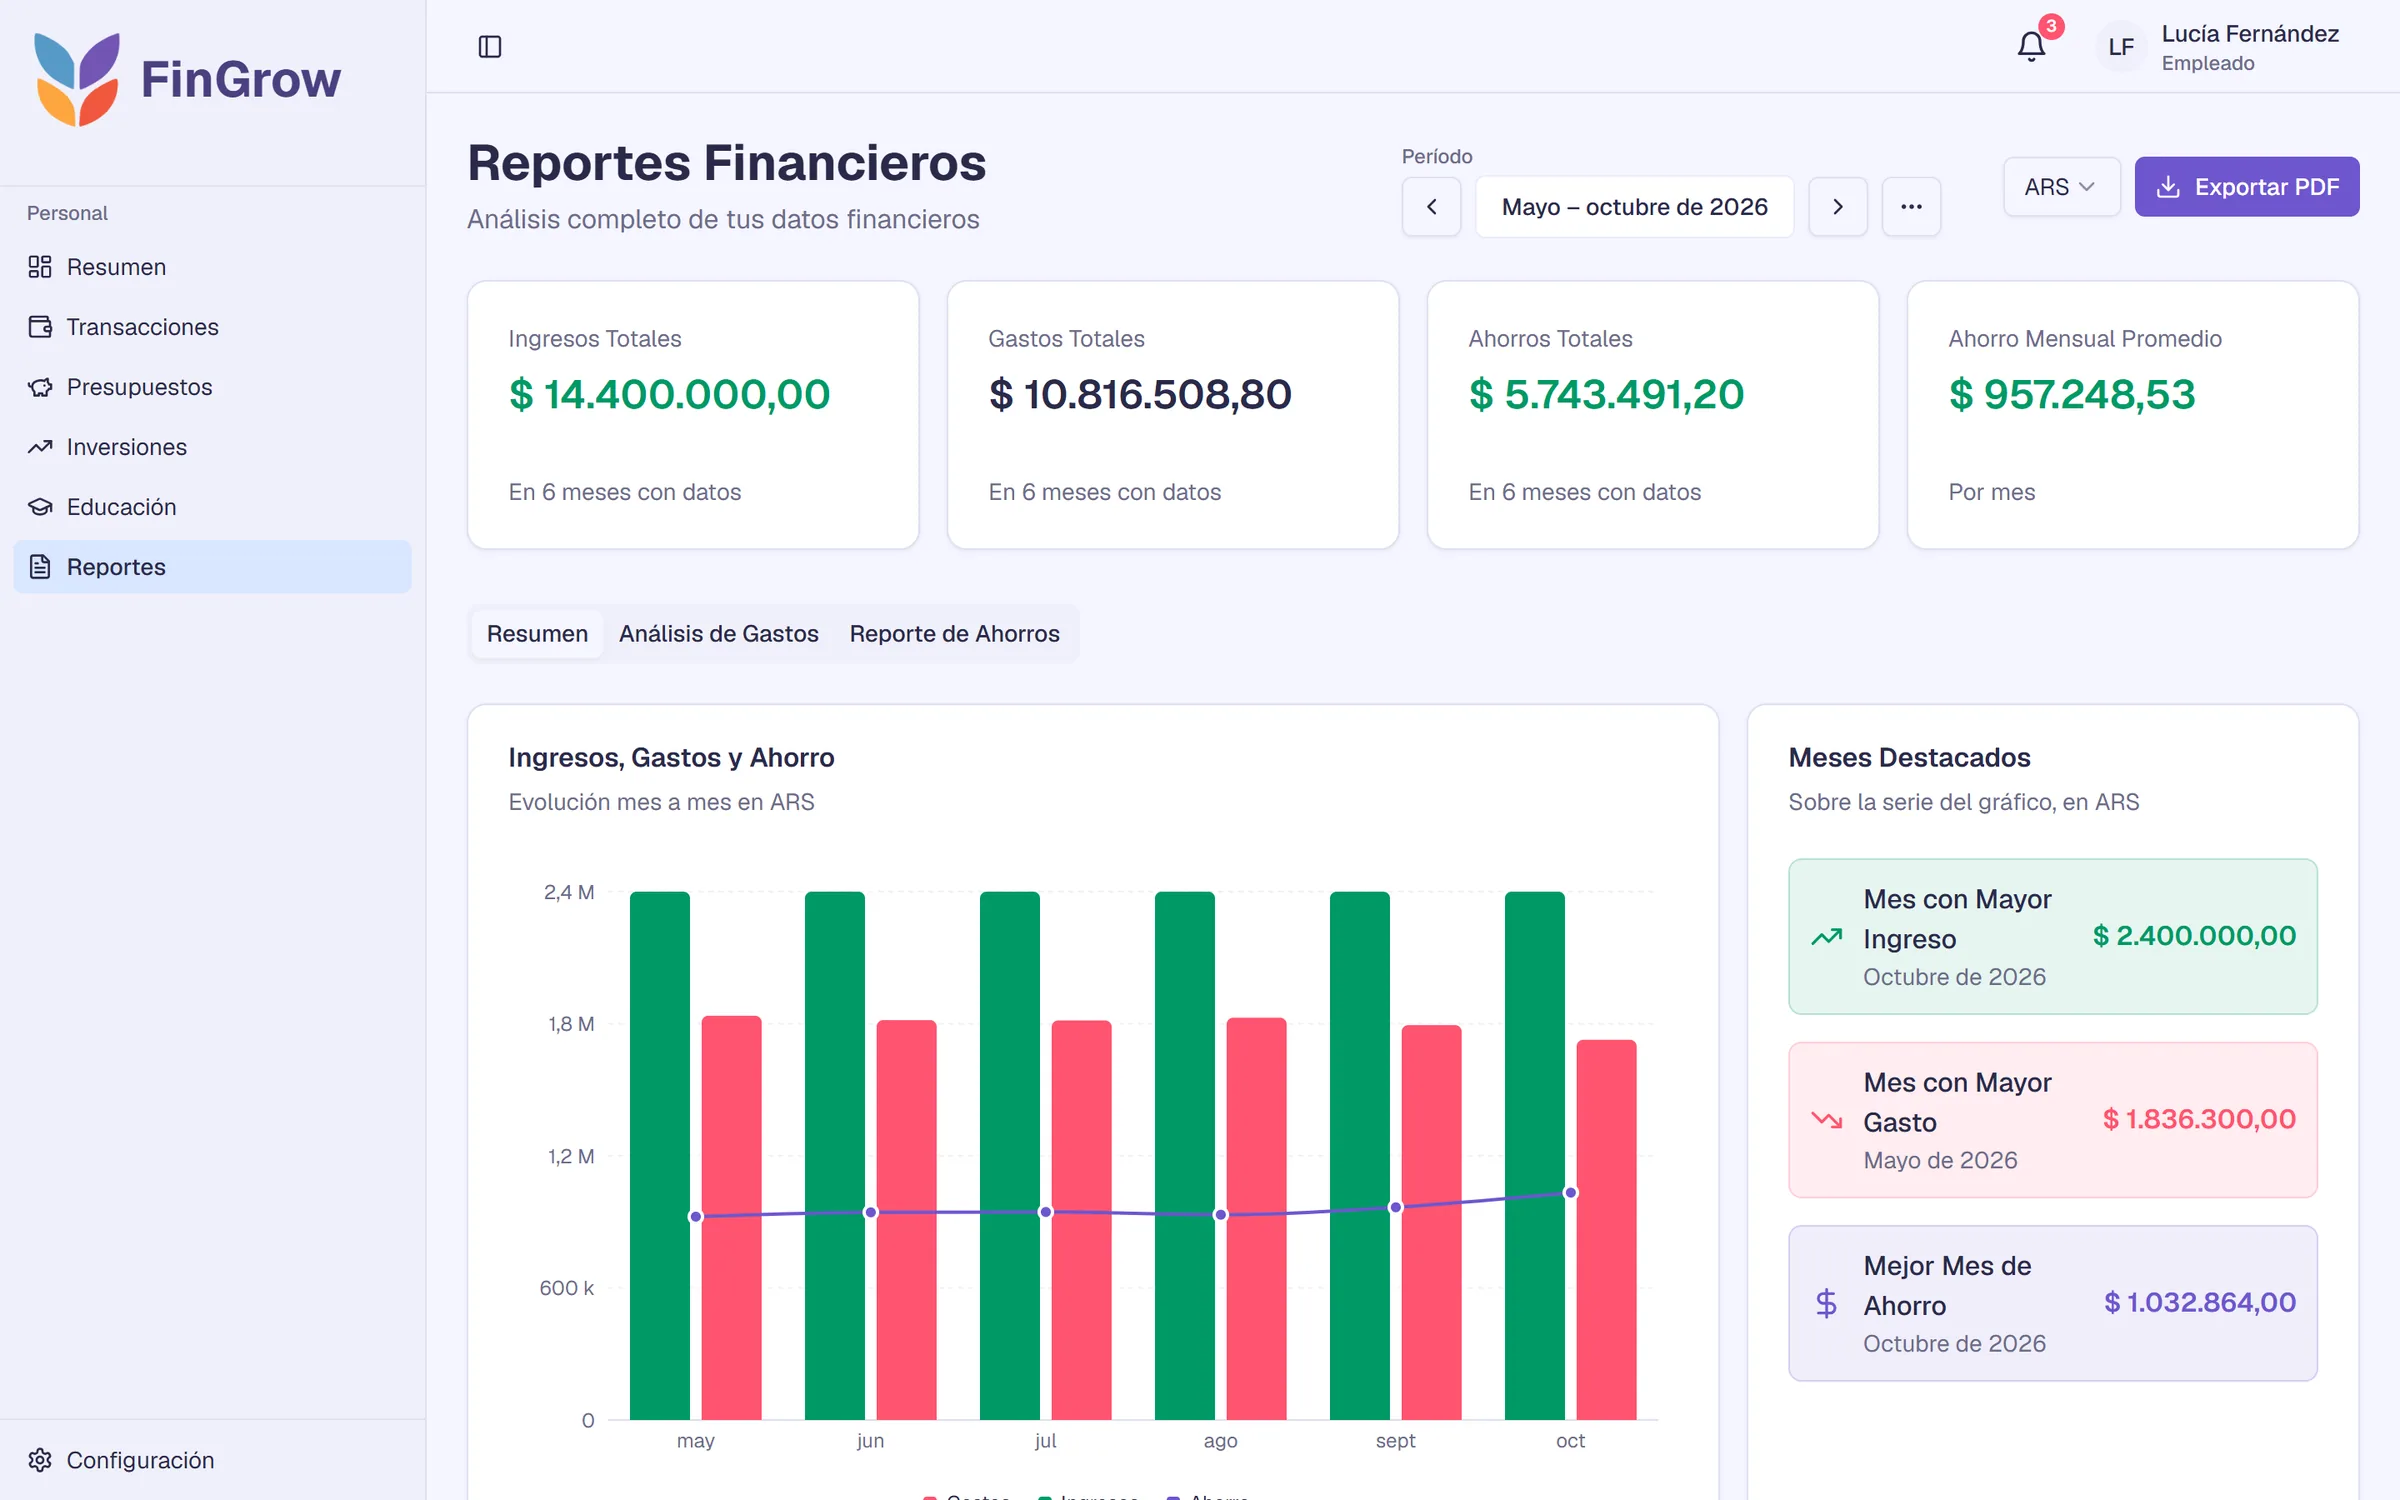Open Lucía Fernández user profile

[2222, 47]
